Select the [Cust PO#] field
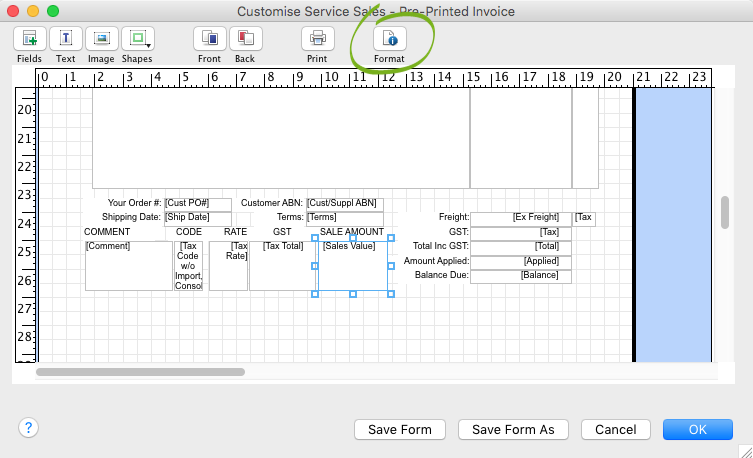This screenshot has height=458, width=753. tap(197, 204)
